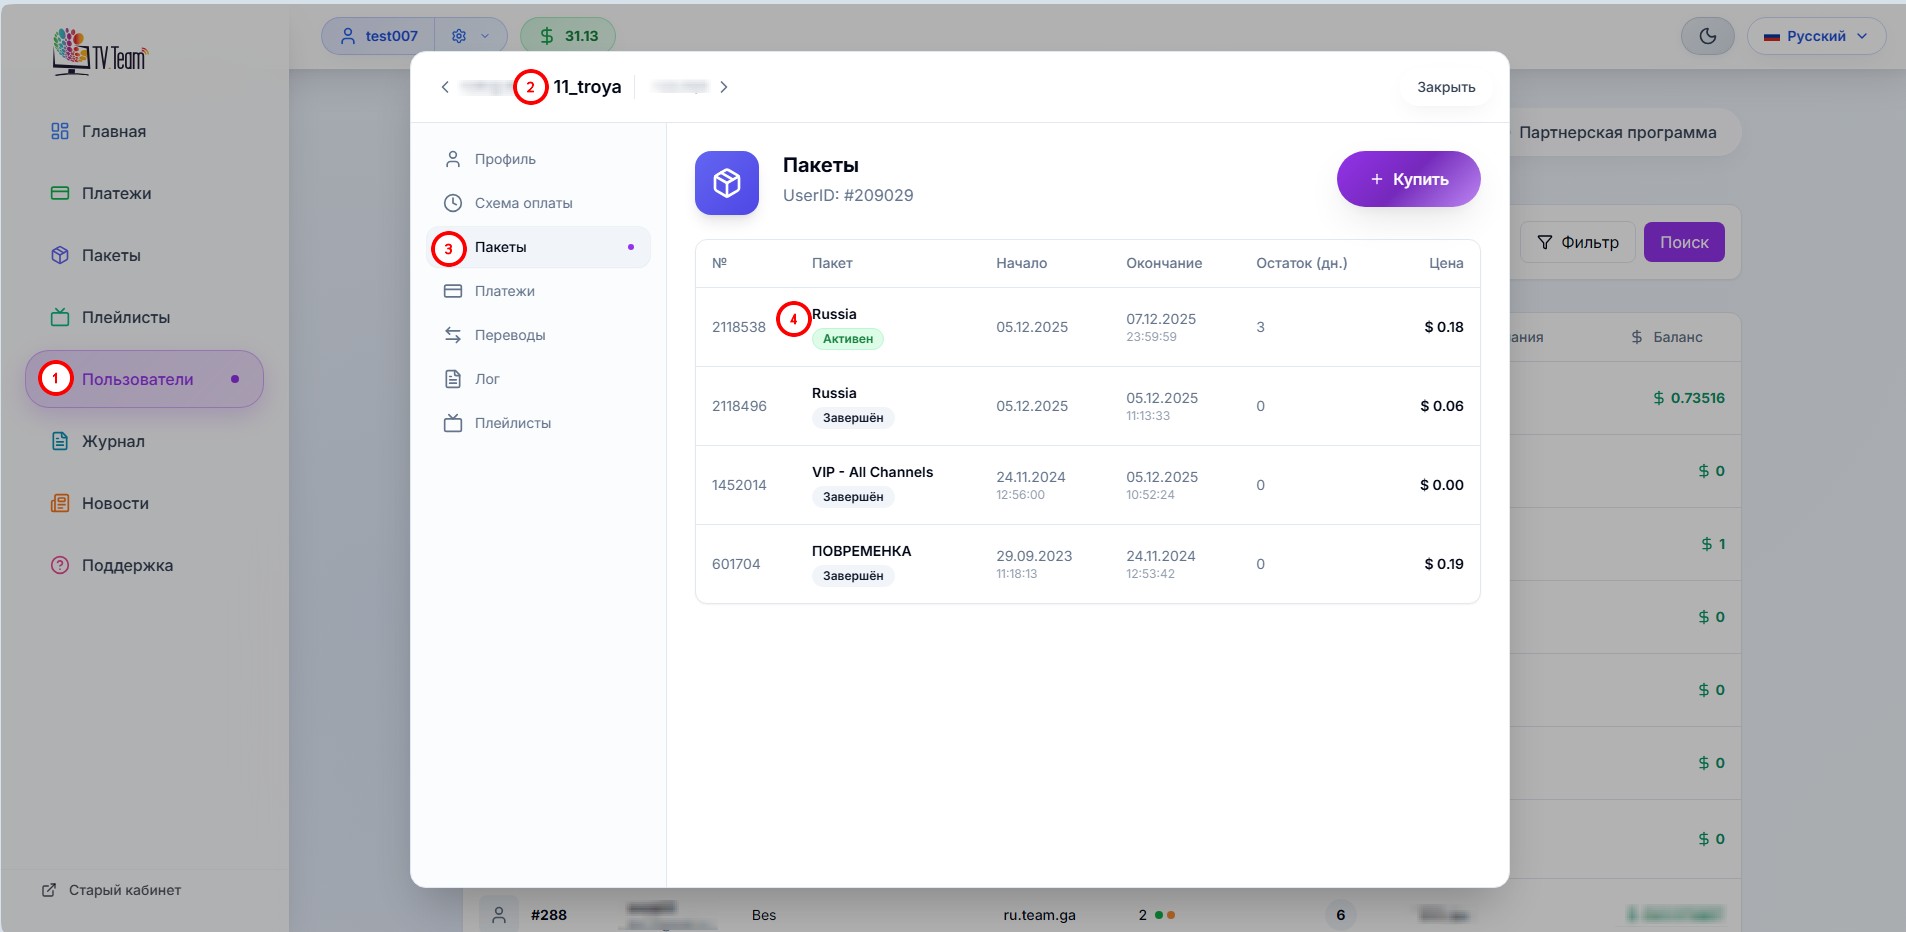
Task: Open Поддержка help in sidebar
Action: tap(126, 565)
